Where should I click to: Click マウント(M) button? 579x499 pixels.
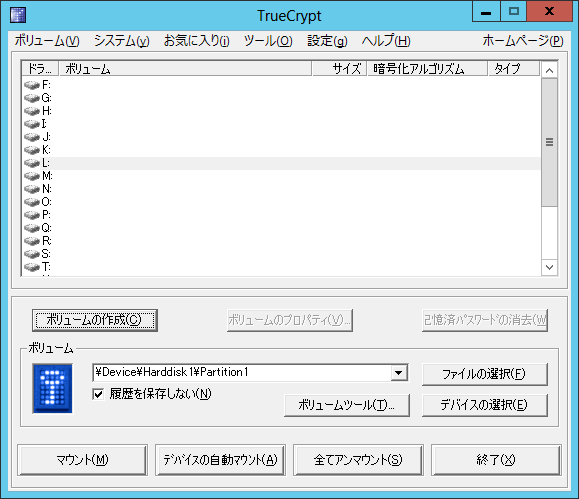pos(82,460)
